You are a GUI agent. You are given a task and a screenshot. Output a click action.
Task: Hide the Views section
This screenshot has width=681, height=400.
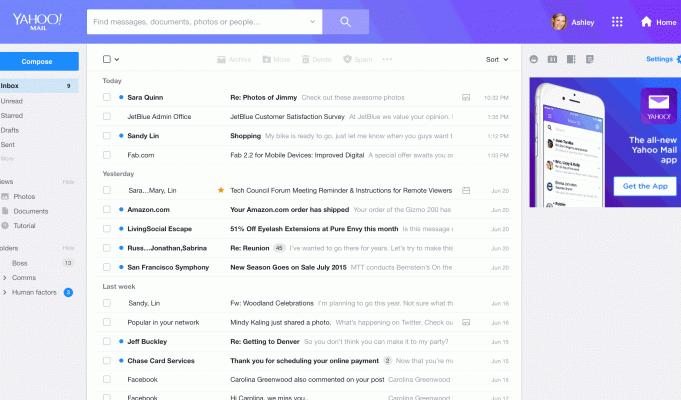click(68, 182)
